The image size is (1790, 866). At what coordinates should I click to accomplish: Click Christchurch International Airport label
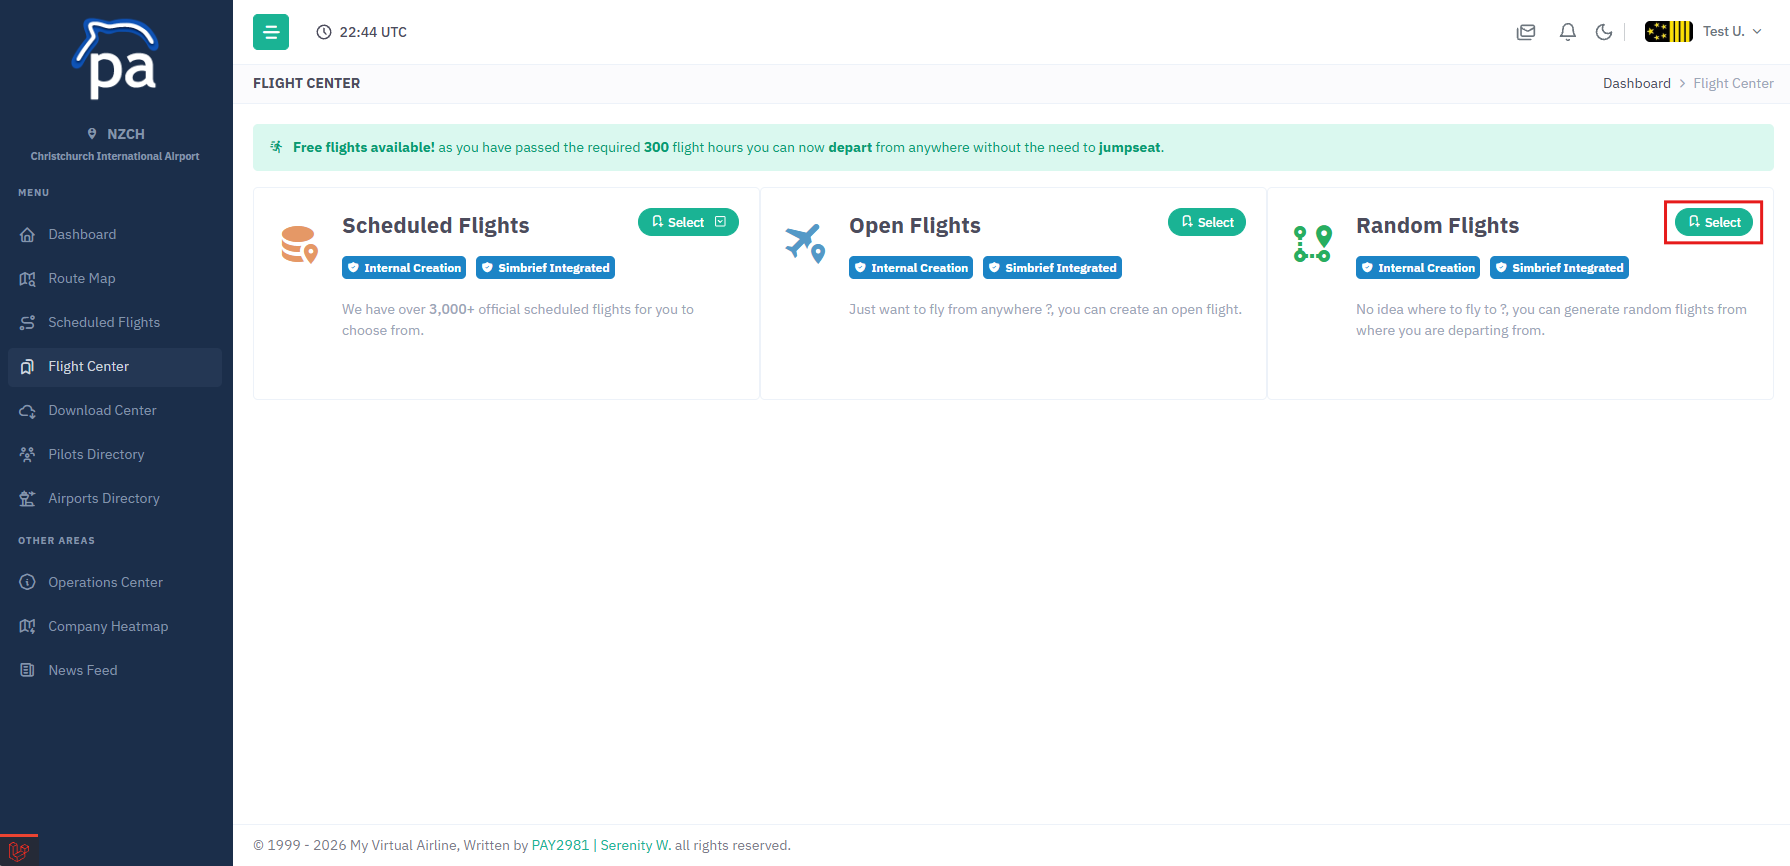click(x=115, y=156)
